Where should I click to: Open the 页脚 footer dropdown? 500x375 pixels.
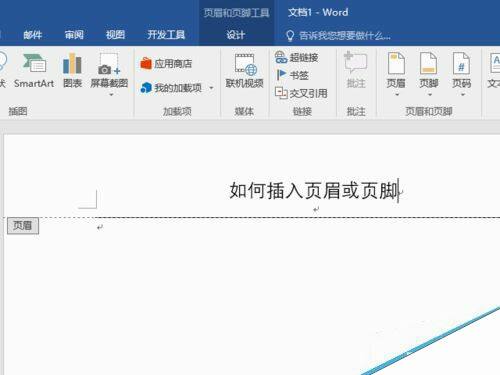(430, 95)
